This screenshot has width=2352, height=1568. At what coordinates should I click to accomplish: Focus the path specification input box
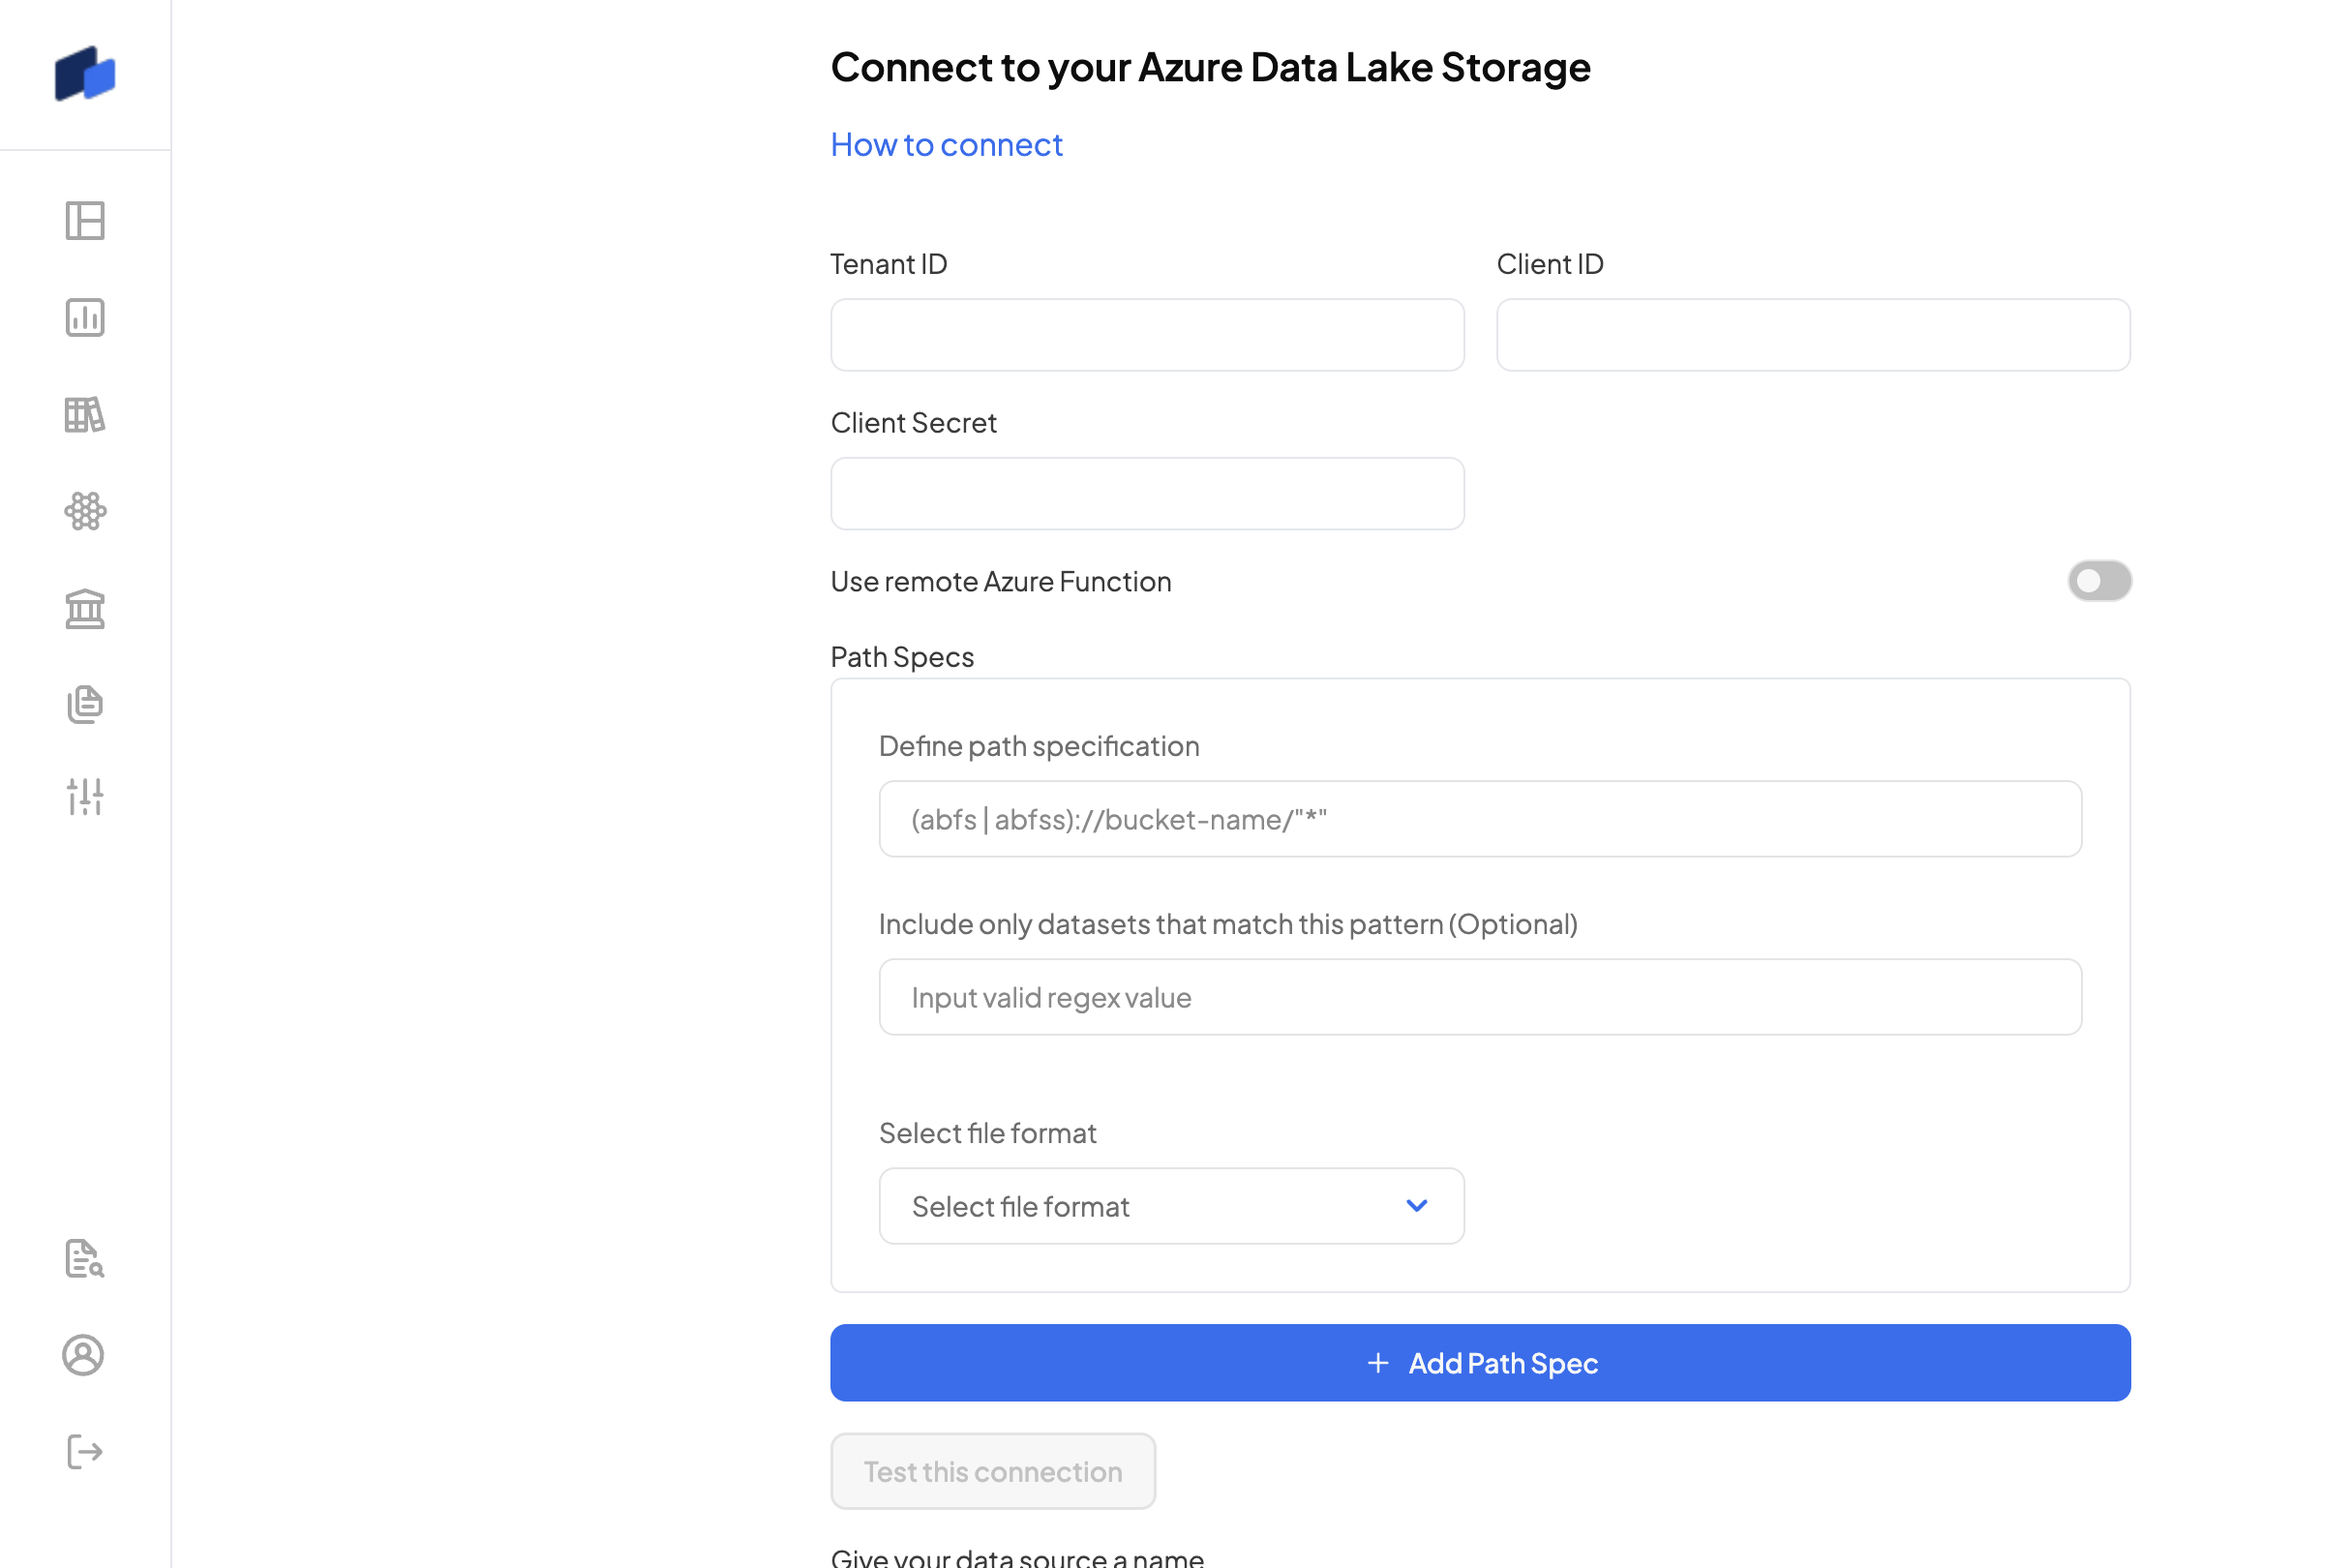pyautogui.click(x=1480, y=819)
